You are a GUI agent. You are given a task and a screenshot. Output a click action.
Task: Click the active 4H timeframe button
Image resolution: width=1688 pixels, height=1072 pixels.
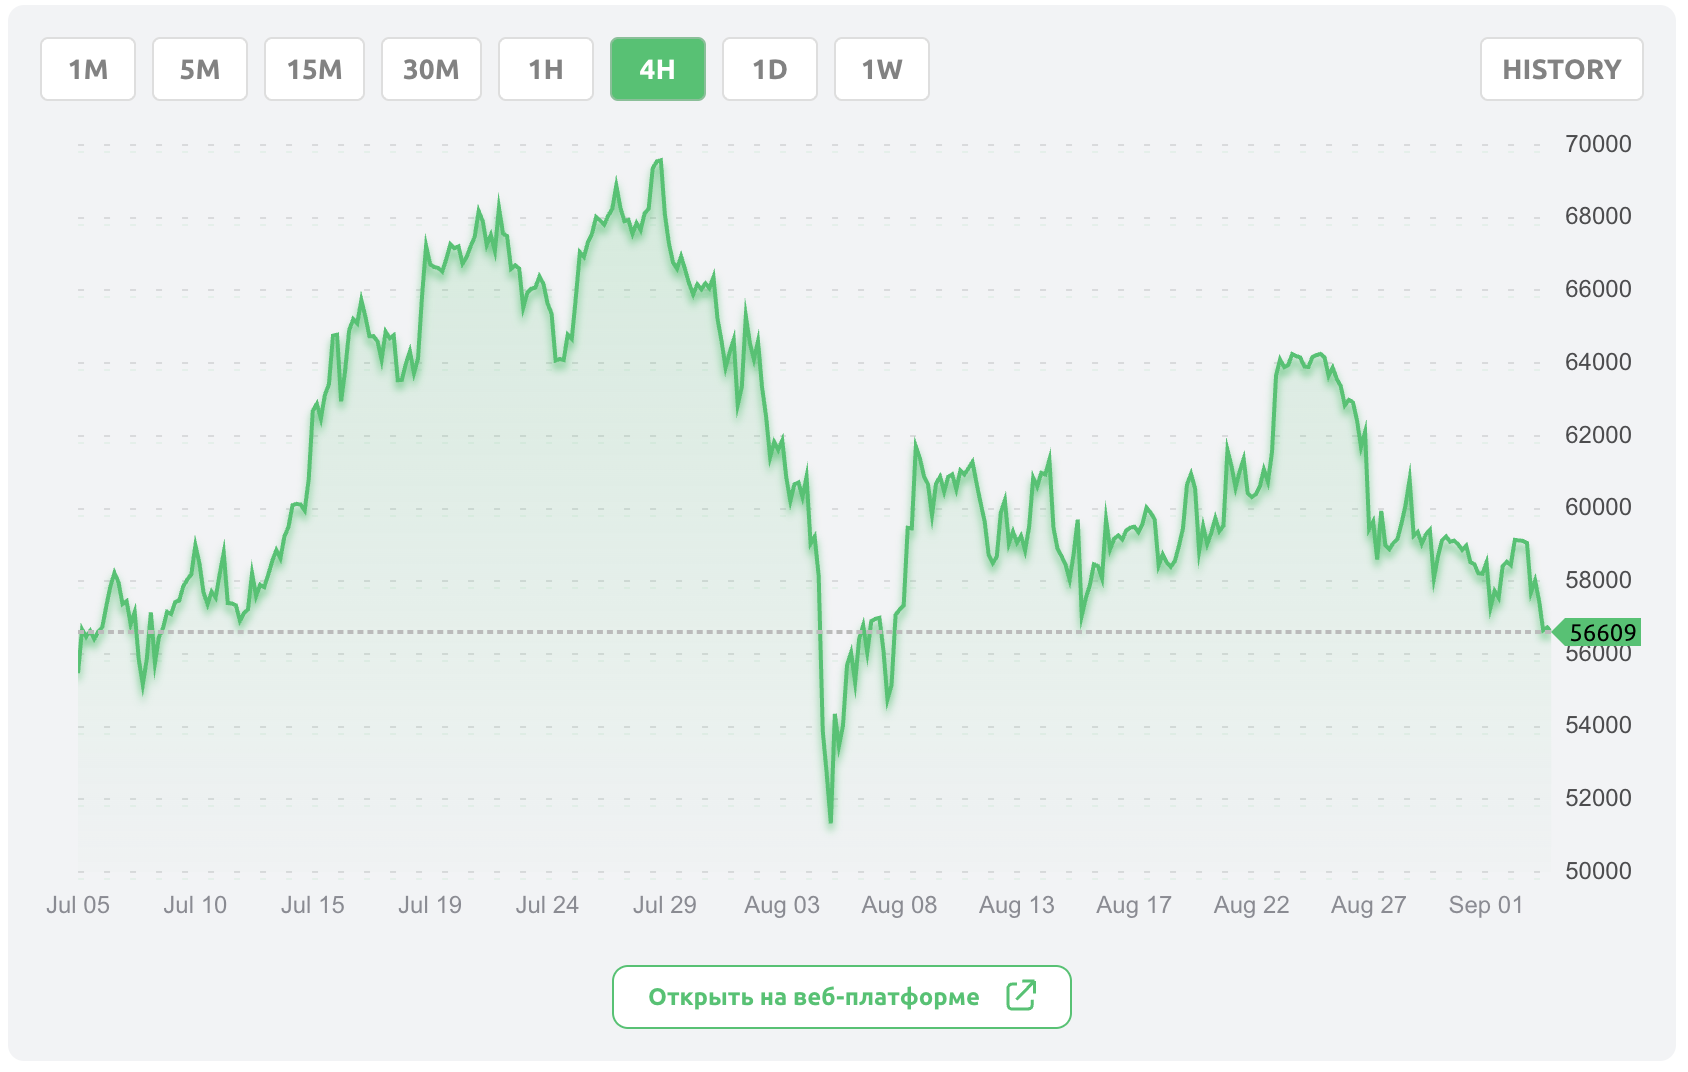pyautogui.click(x=658, y=69)
